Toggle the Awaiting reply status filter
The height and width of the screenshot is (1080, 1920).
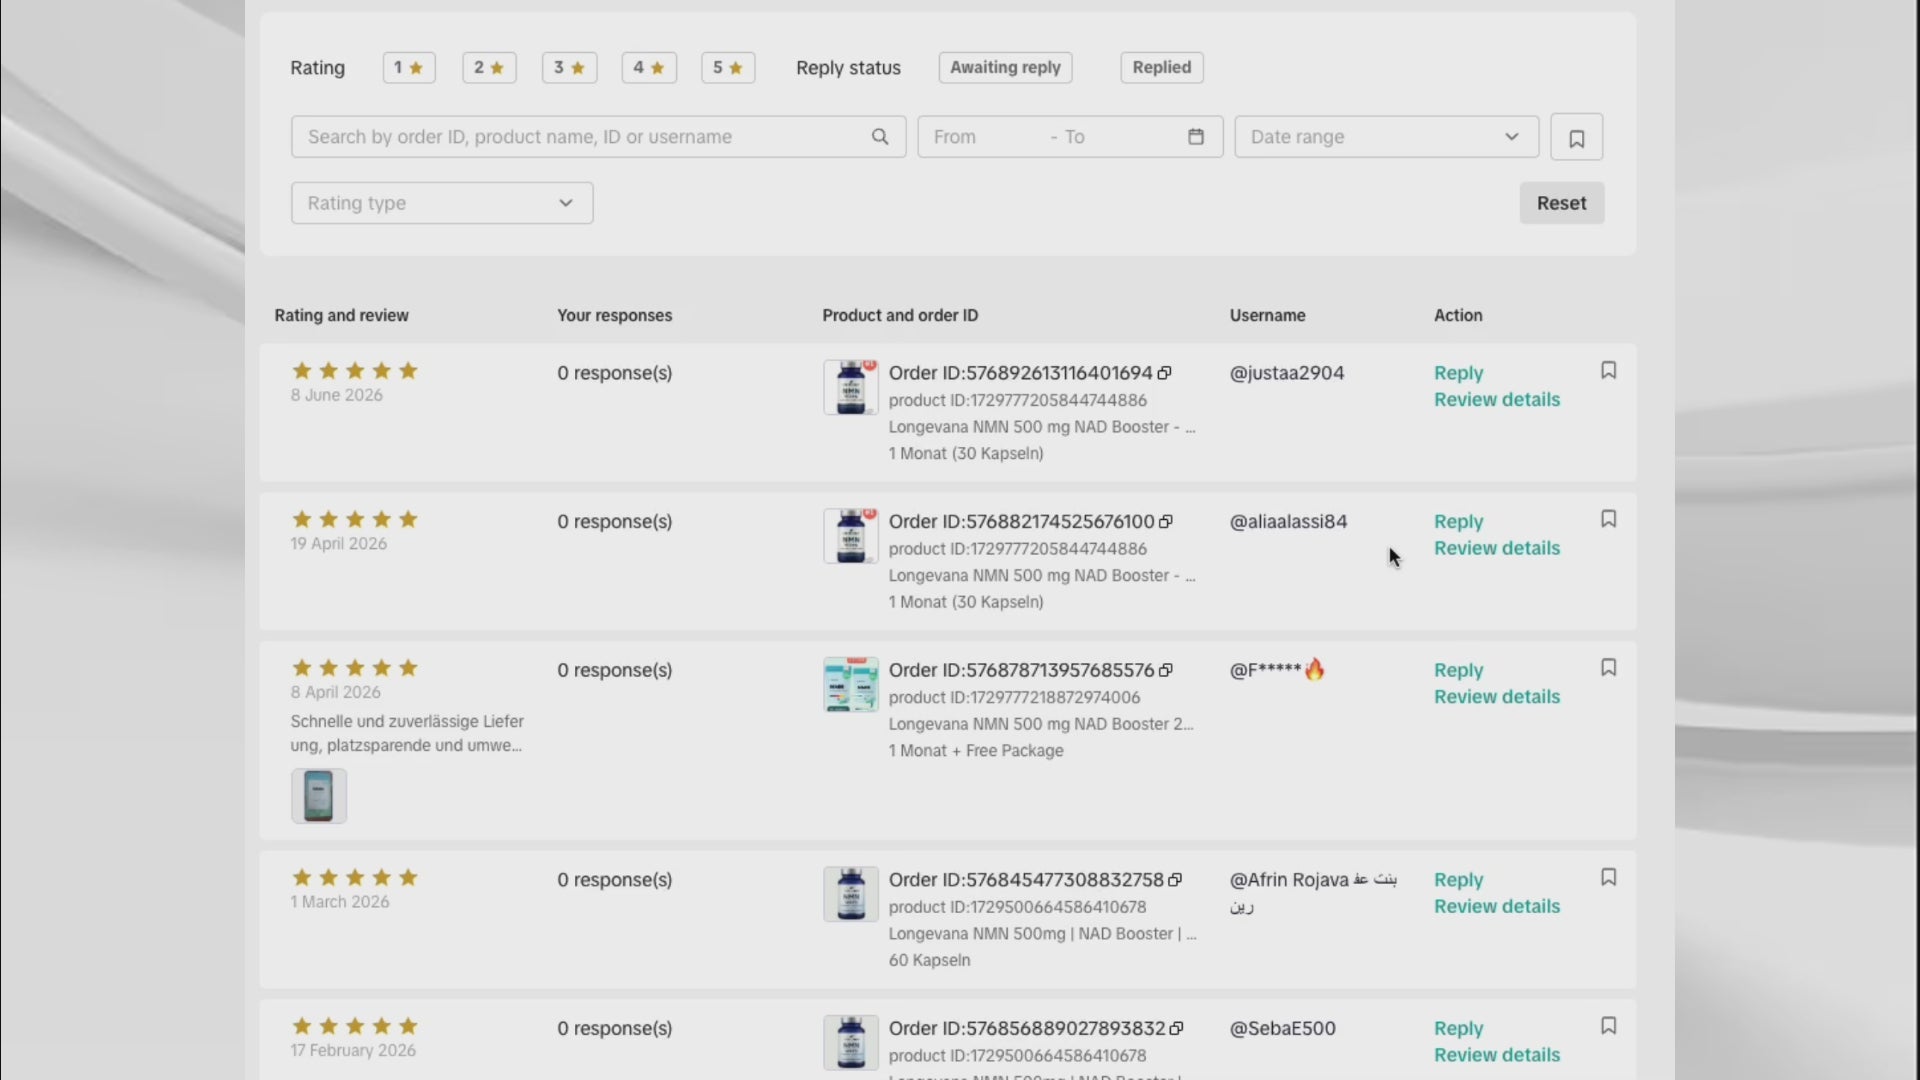click(x=1006, y=67)
